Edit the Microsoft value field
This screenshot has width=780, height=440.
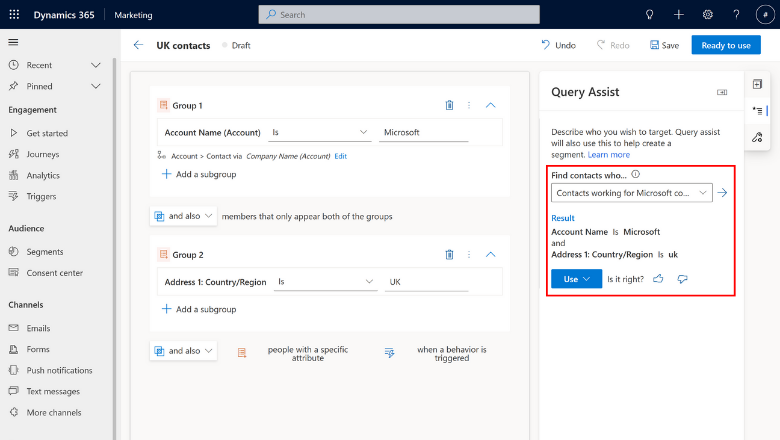(423, 132)
